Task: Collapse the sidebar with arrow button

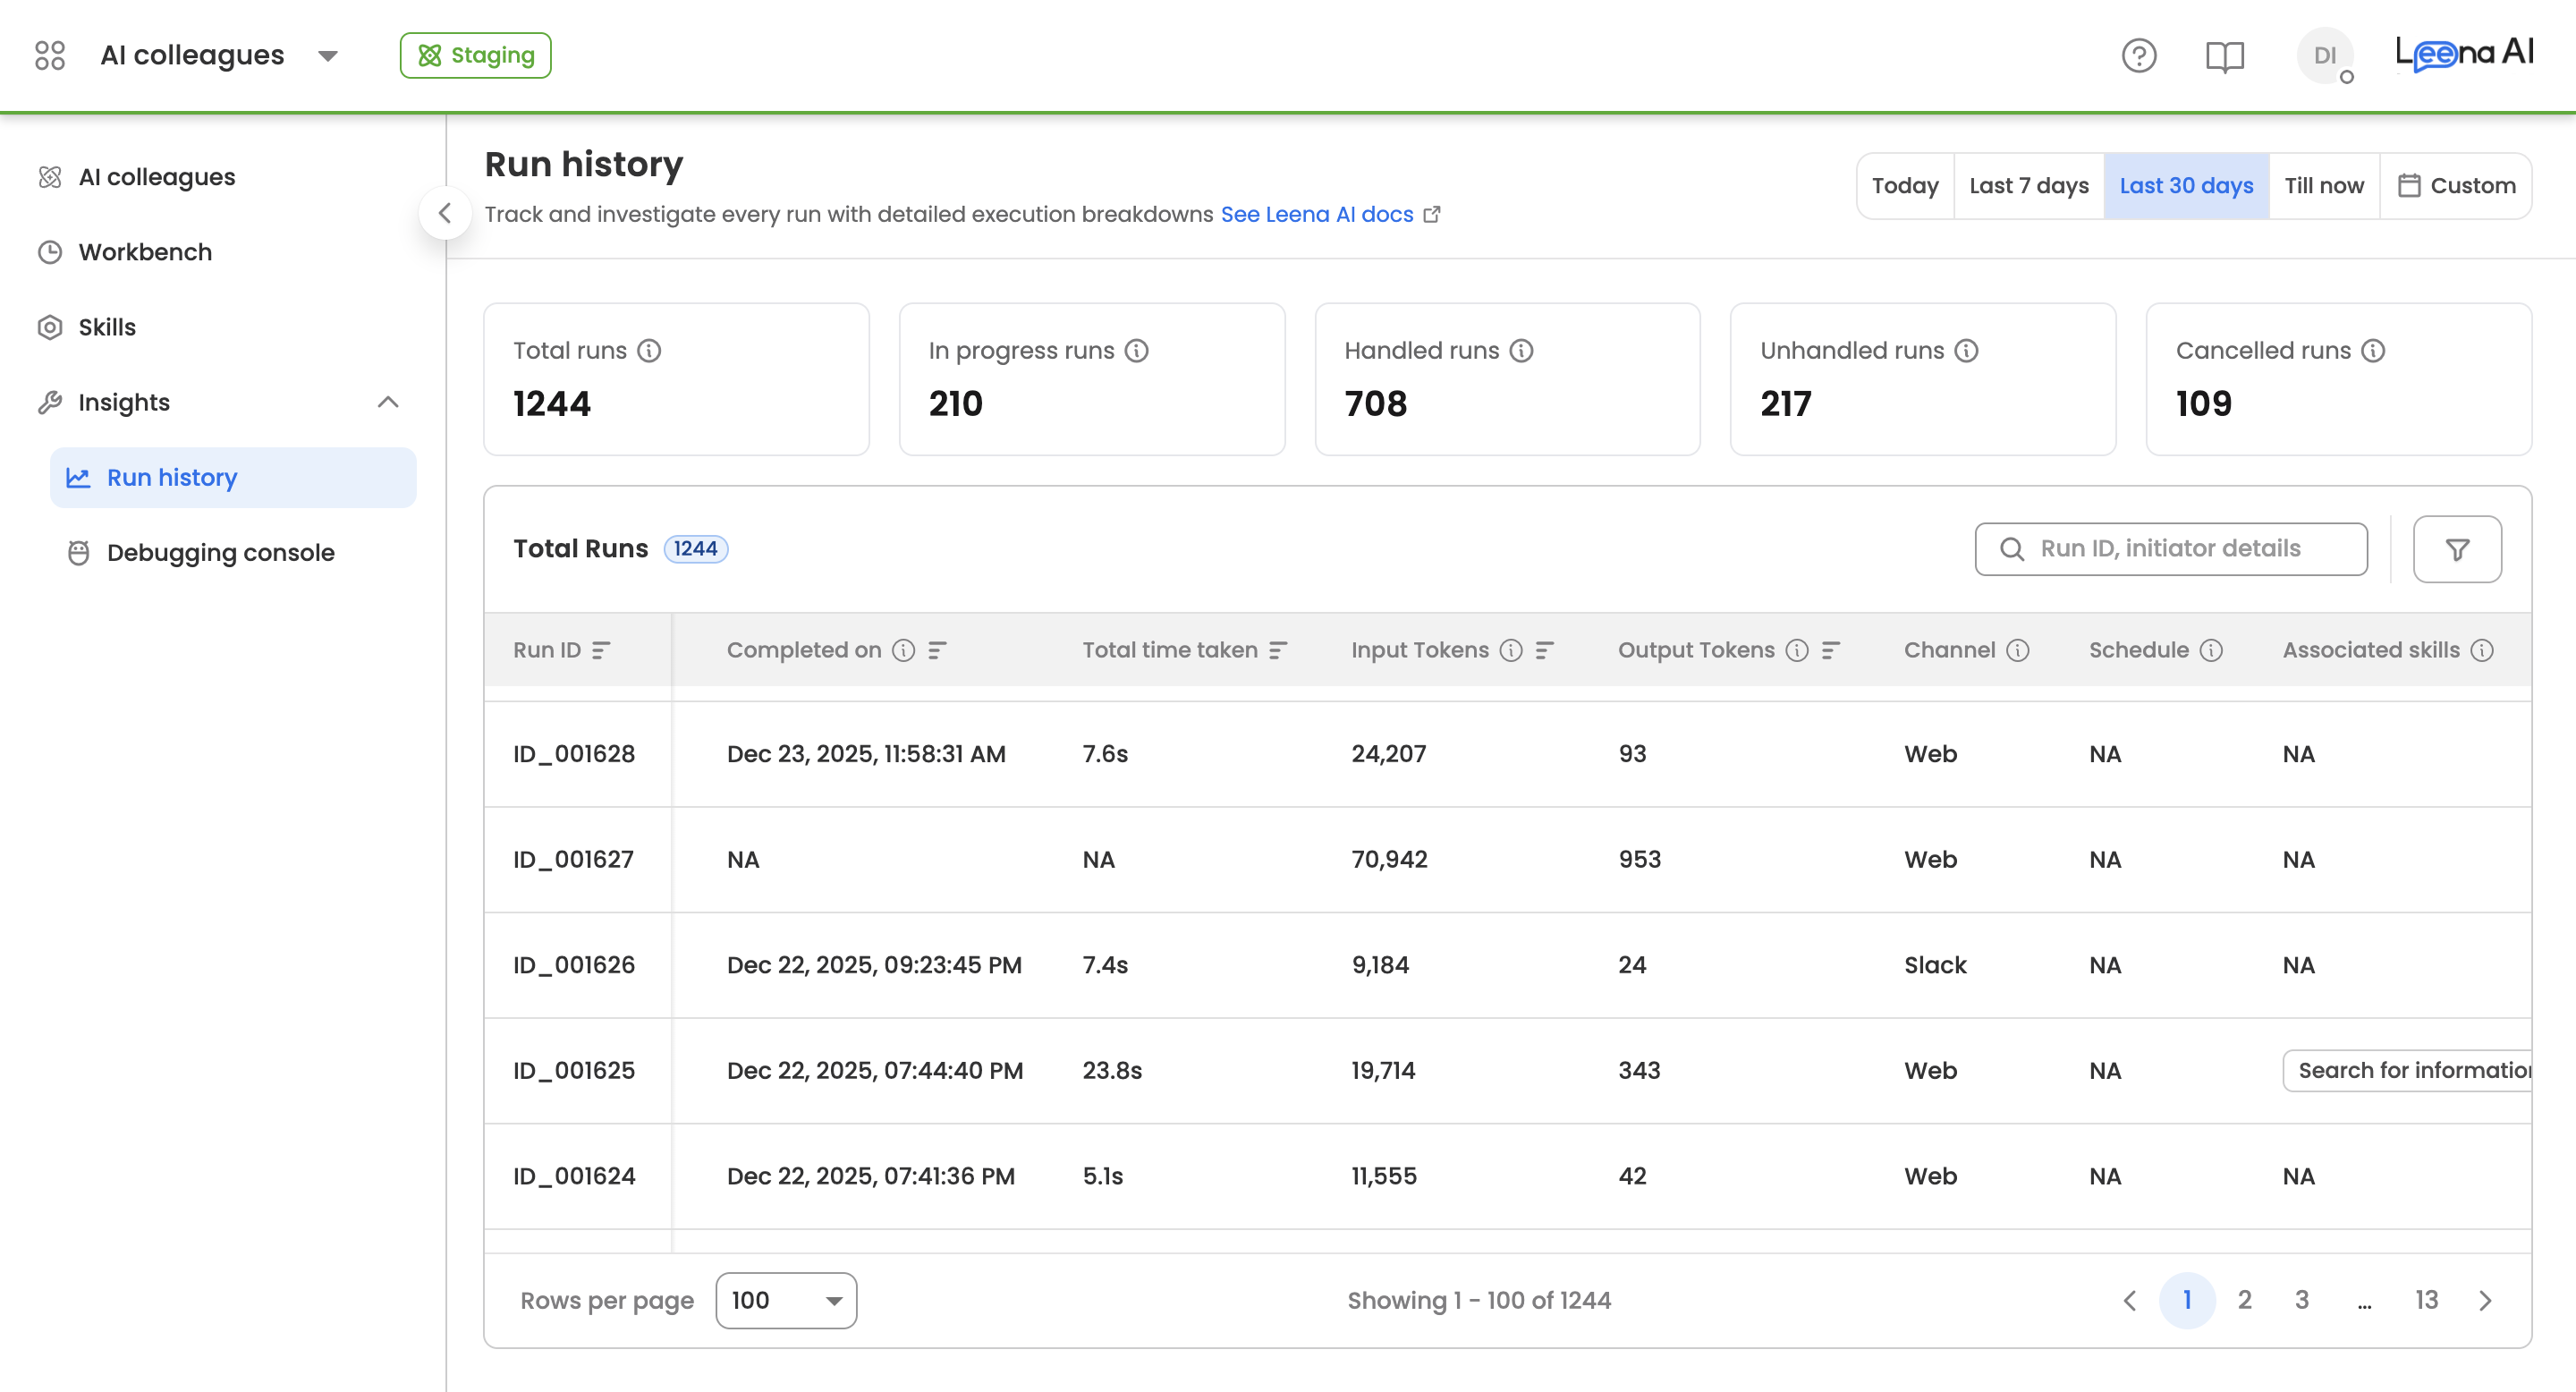Action: pyautogui.click(x=445, y=212)
